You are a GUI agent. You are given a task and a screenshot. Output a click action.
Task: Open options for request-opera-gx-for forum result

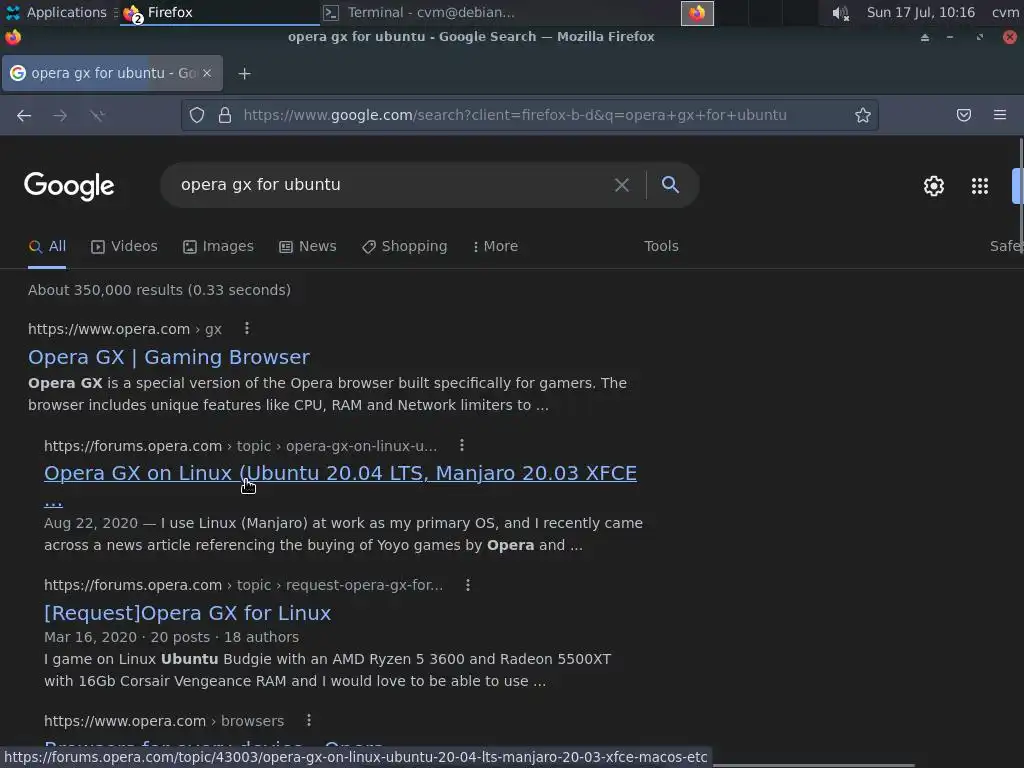click(x=468, y=585)
